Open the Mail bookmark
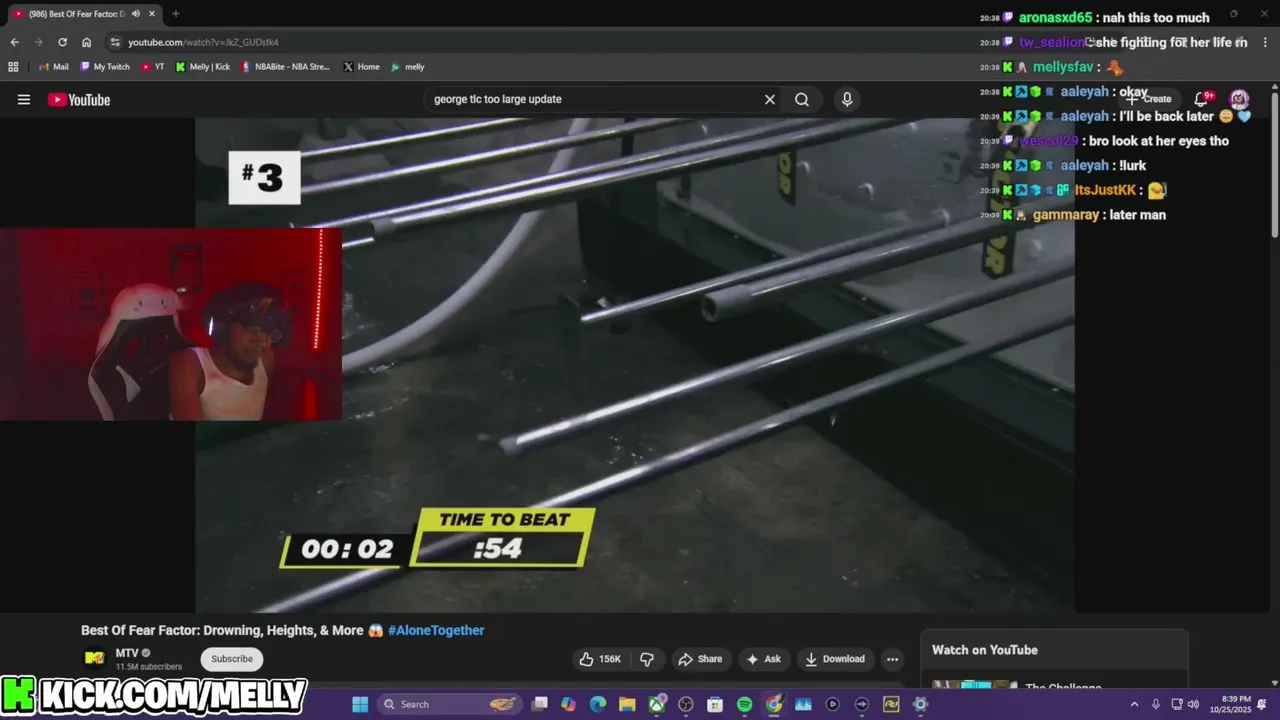The height and width of the screenshot is (720, 1280). pos(54,67)
